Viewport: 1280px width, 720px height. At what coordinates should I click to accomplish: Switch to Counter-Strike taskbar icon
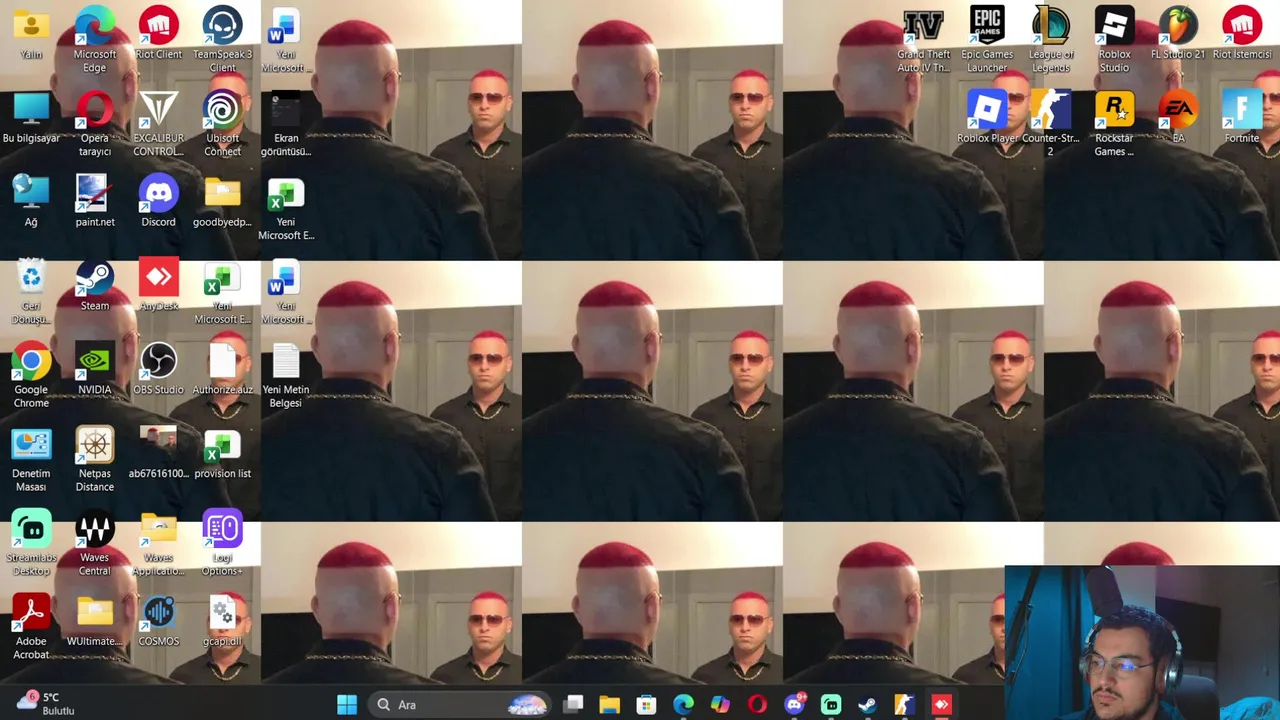point(904,705)
